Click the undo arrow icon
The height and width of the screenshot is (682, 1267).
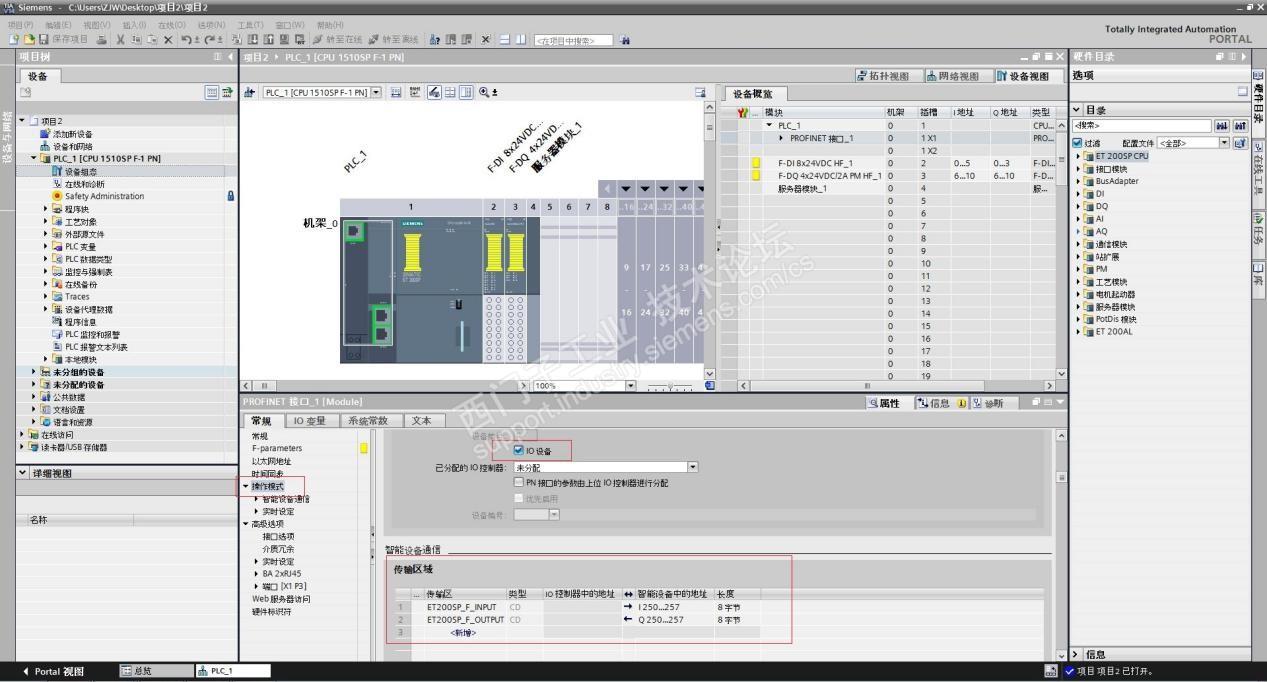point(187,39)
